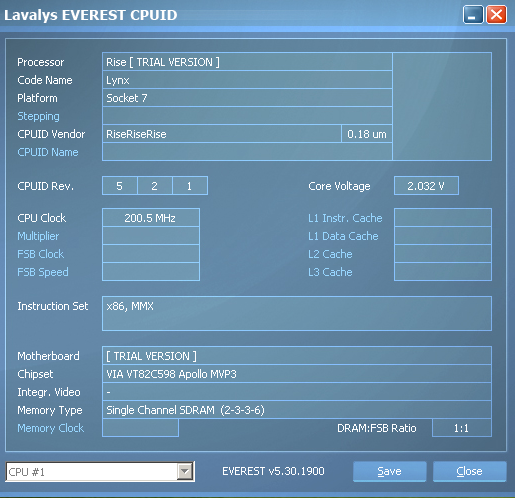Click the Chipset value 'VIA VT82C598 Apollo MVP3'

coord(297,374)
